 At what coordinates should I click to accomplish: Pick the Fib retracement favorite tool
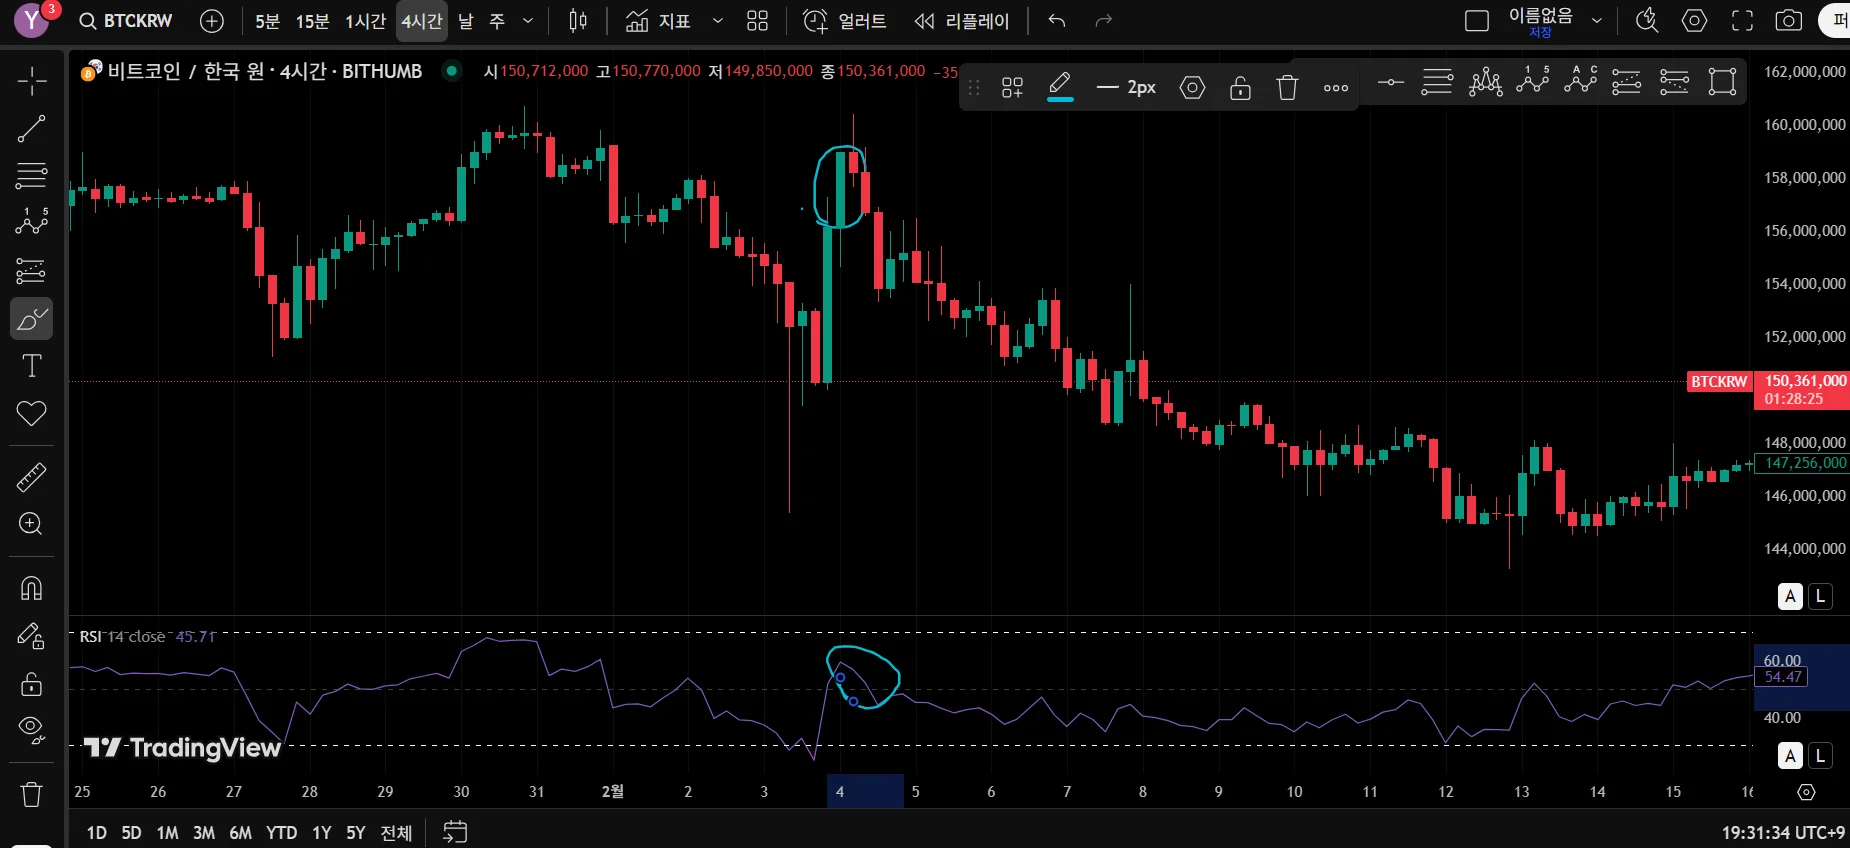(1437, 82)
